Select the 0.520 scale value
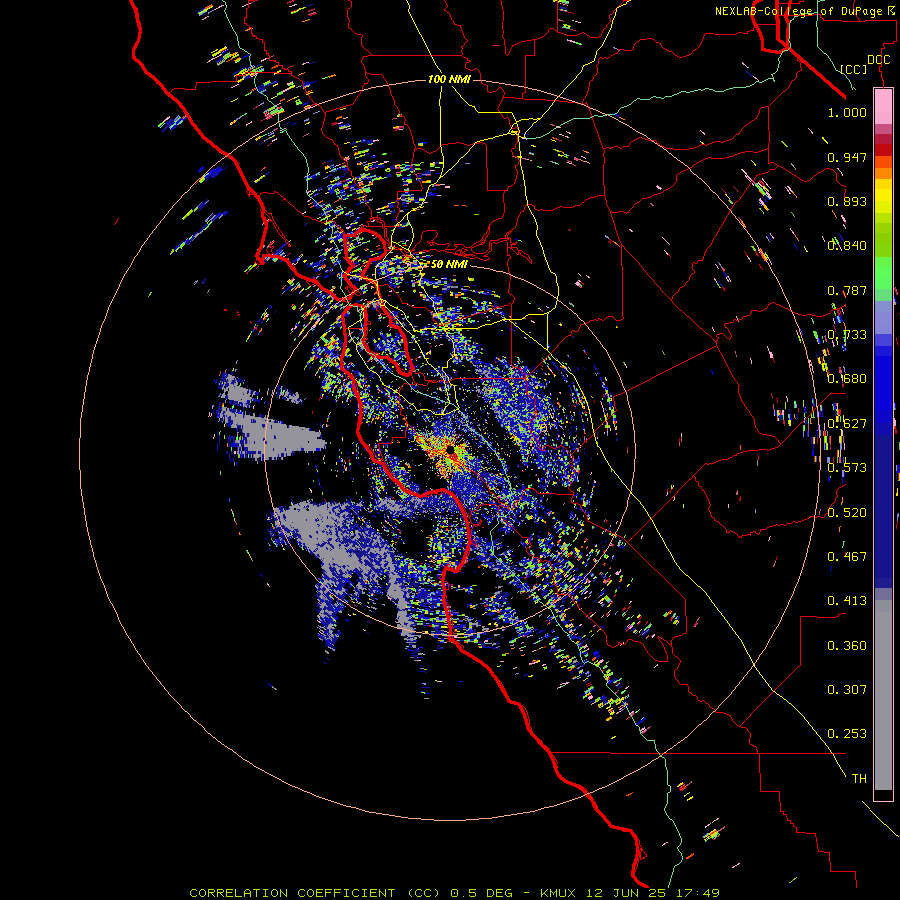Viewport: 900px width, 900px height. pyautogui.click(x=847, y=513)
